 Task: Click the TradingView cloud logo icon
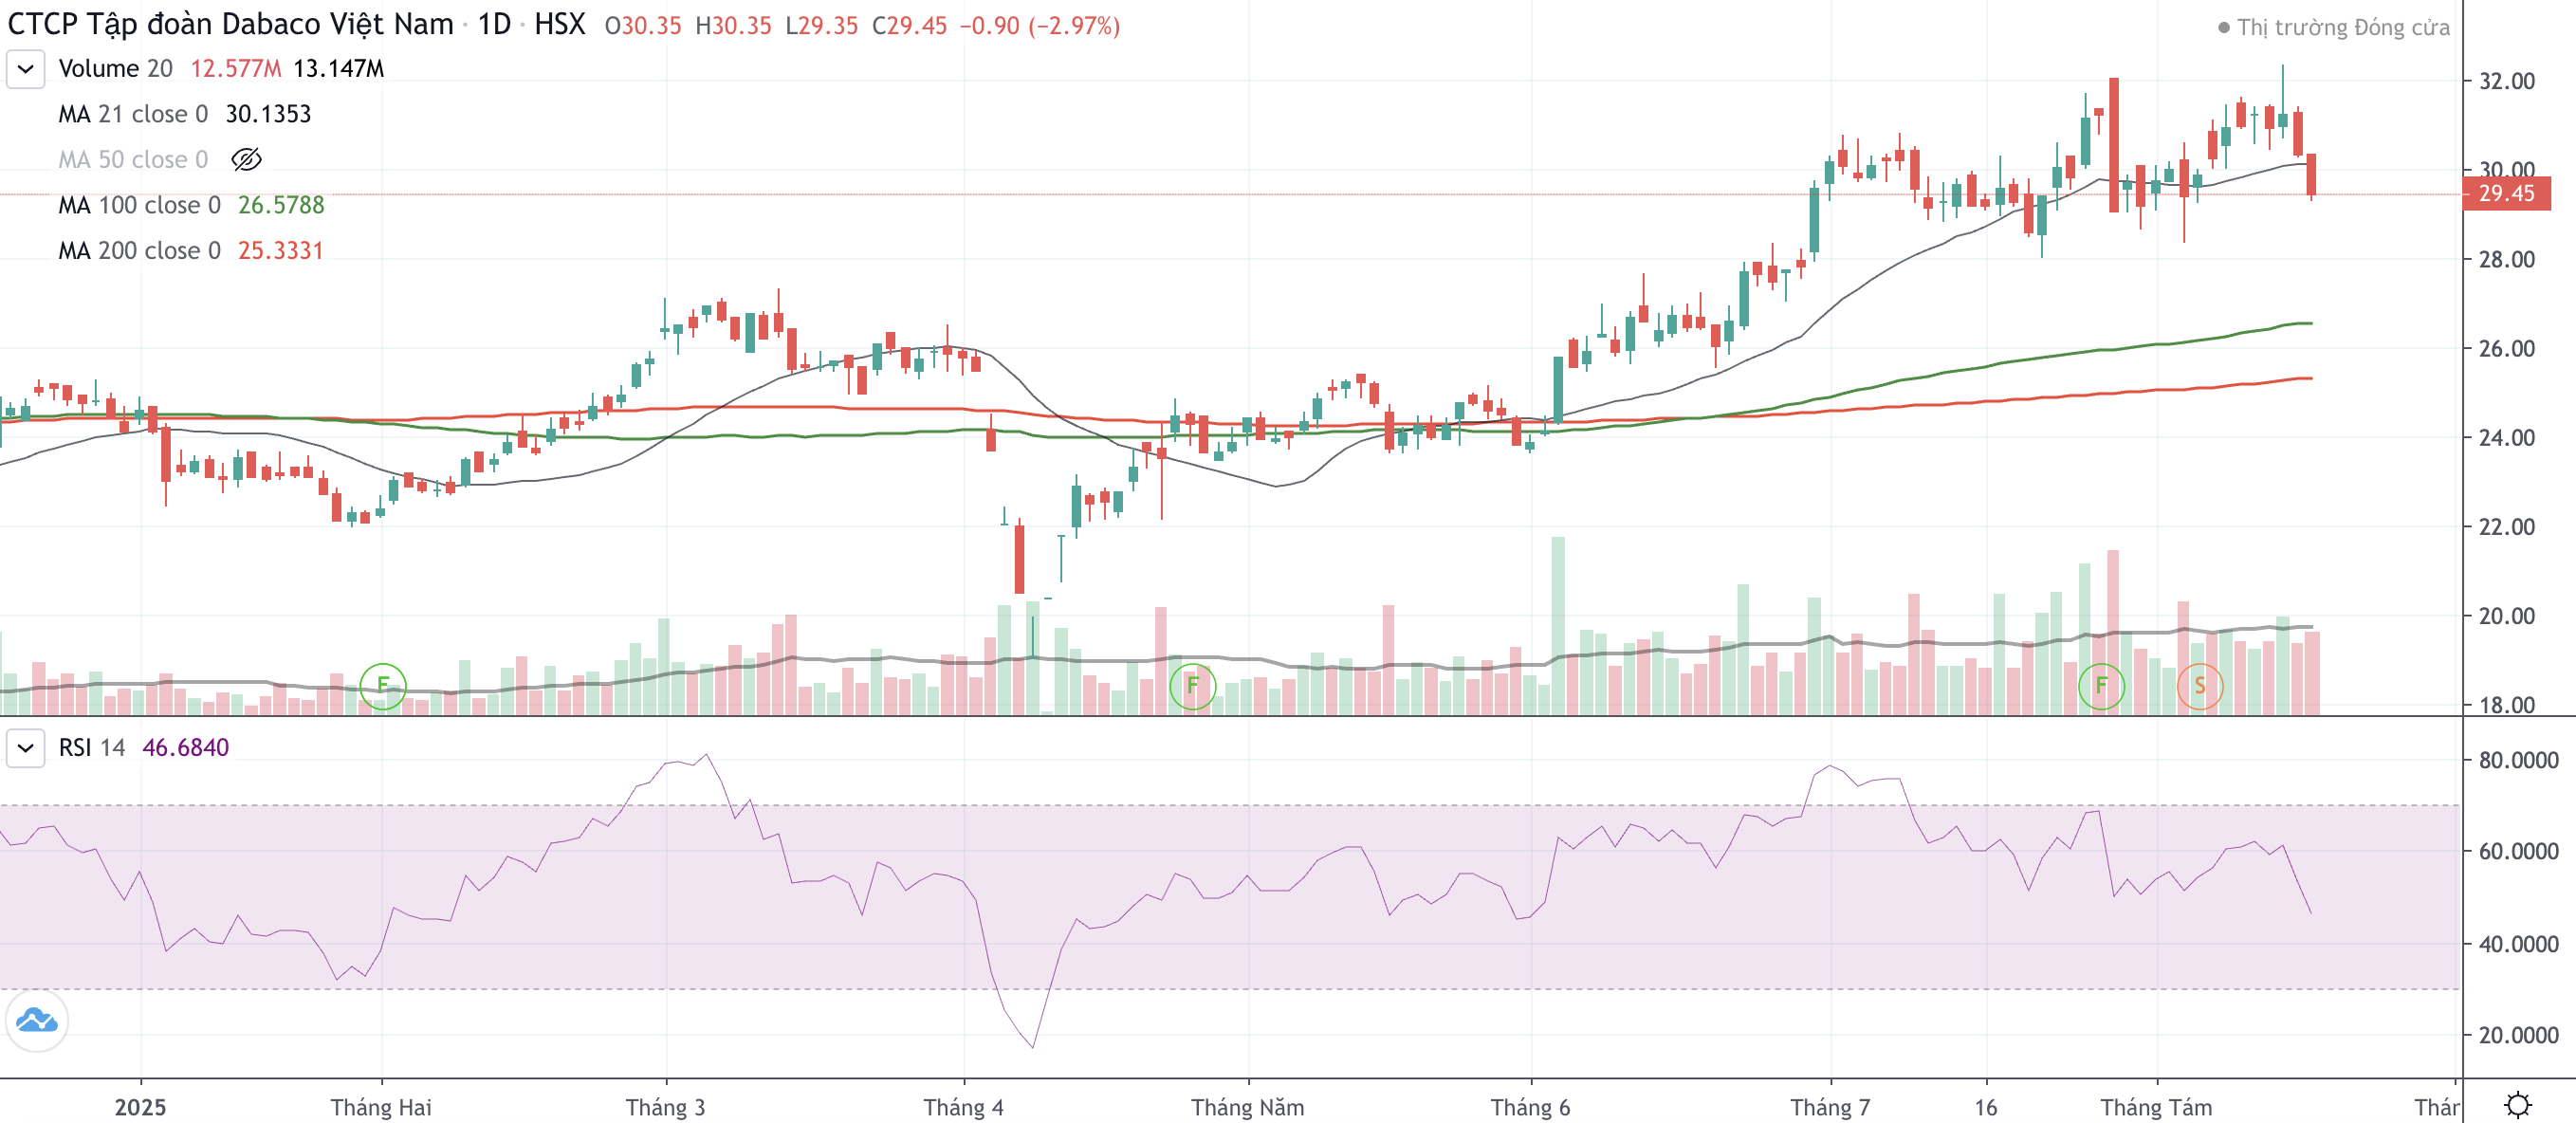click(37, 1021)
